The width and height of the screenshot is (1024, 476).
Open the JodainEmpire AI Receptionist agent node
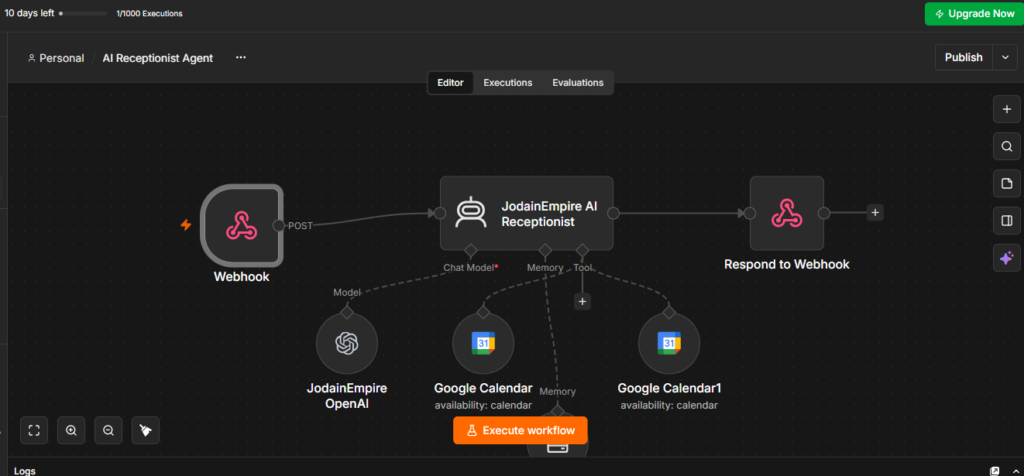click(x=526, y=213)
